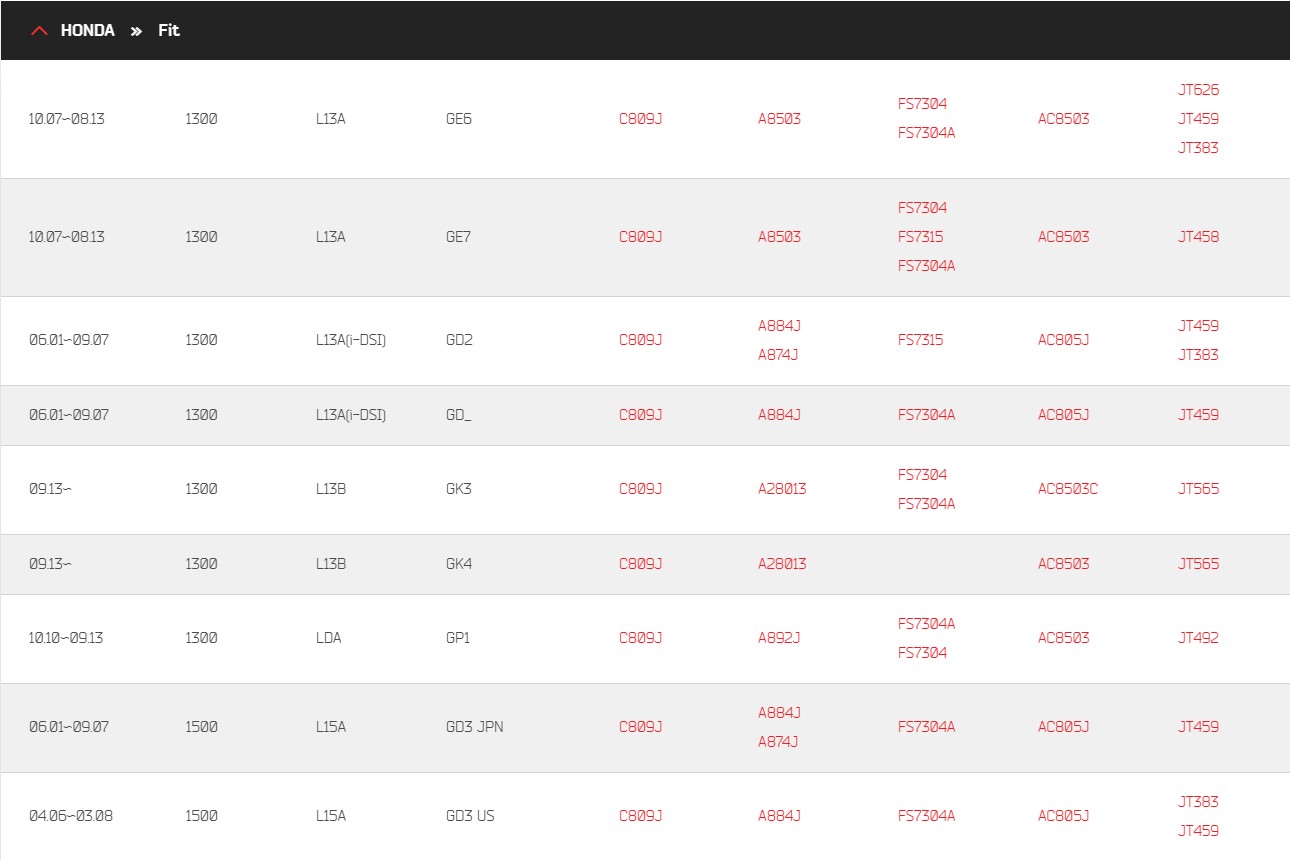Open part FS7304 in the GK3 row
The height and width of the screenshot is (860, 1290).
(x=923, y=475)
